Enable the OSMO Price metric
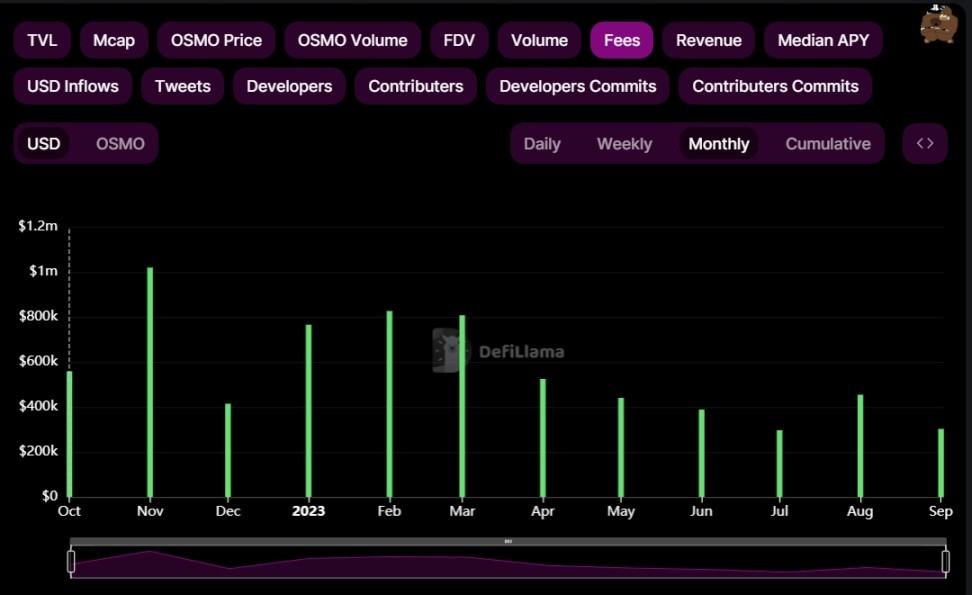972x595 pixels. pyautogui.click(x=215, y=40)
